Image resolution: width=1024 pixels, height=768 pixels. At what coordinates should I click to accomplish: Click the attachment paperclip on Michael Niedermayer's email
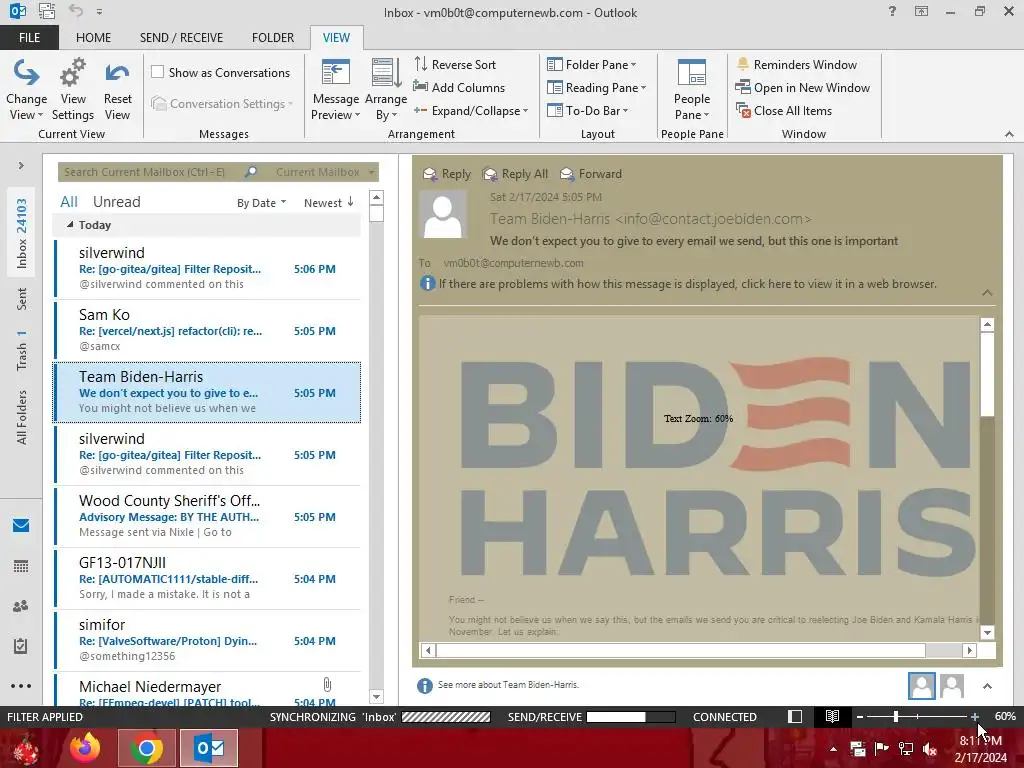click(327, 684)
